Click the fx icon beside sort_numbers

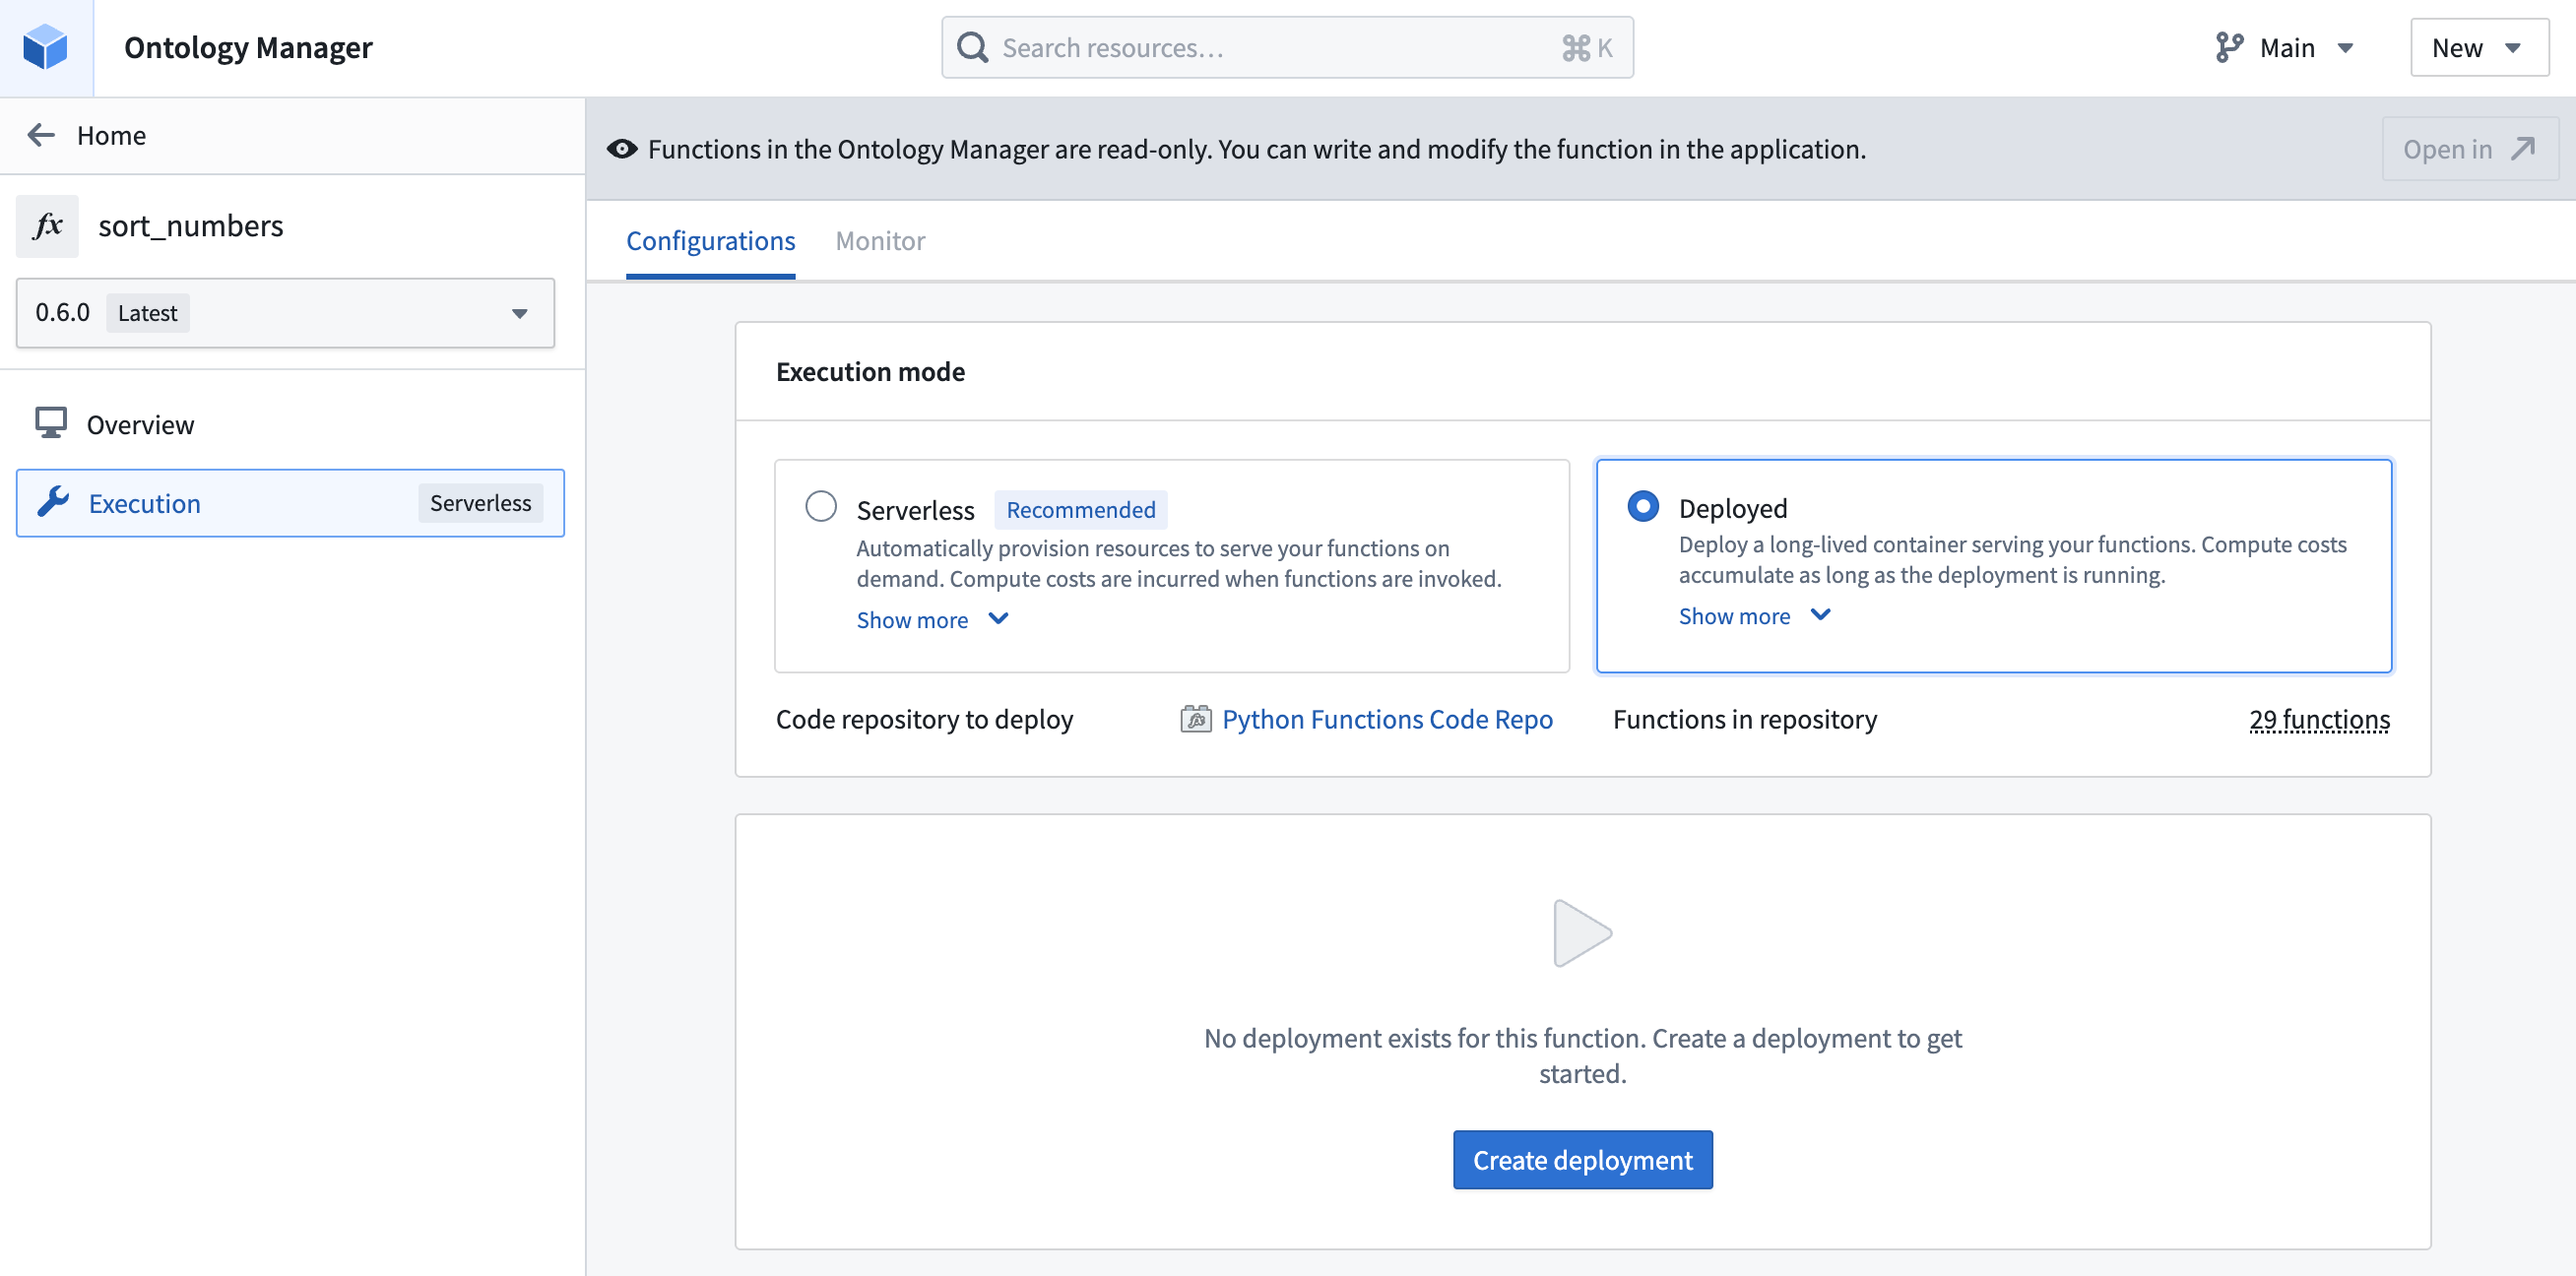(47, 226)
